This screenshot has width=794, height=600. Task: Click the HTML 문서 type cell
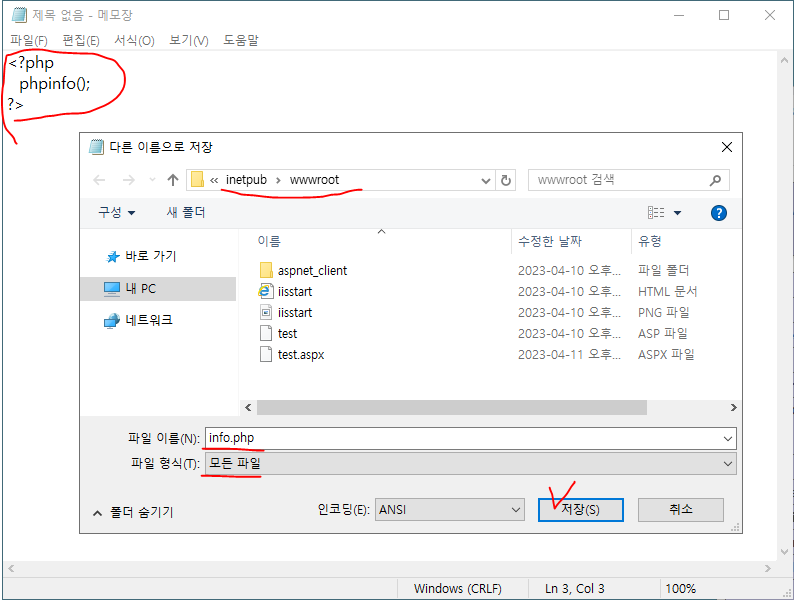[667, 292]
